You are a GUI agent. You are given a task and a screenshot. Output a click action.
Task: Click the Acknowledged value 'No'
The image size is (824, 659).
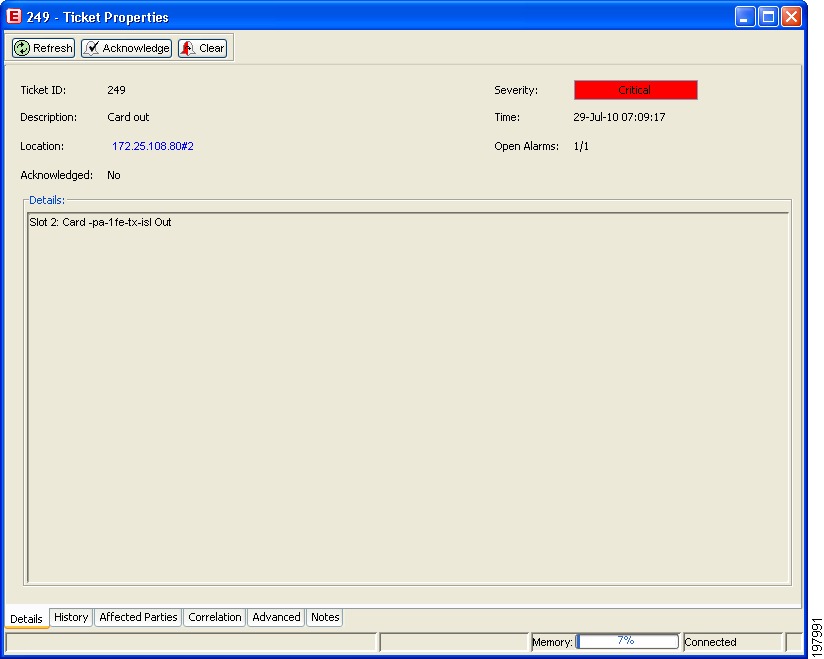tap(114, 175)
